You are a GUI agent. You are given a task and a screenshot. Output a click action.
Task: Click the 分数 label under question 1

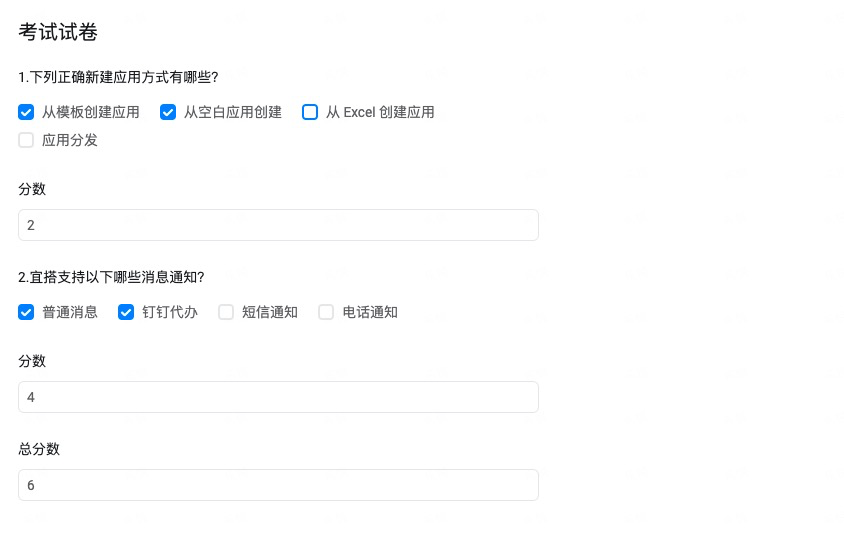32,189
